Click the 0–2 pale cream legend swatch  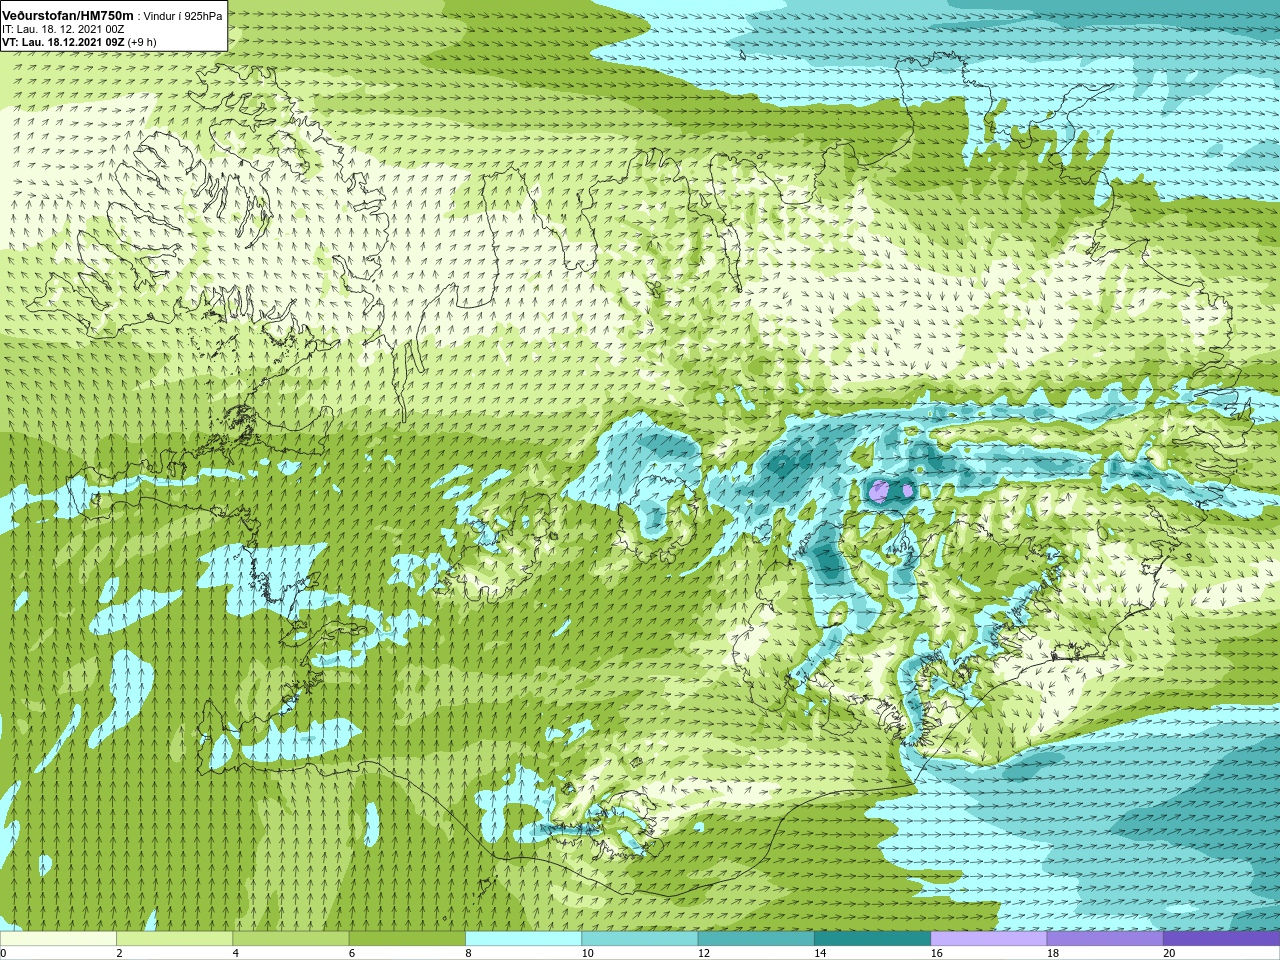click(x=59, y=939)
